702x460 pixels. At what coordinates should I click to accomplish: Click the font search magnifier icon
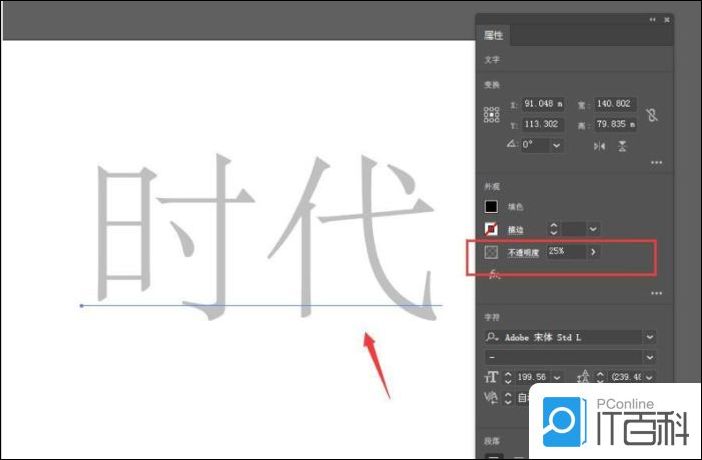pos(492,337)
